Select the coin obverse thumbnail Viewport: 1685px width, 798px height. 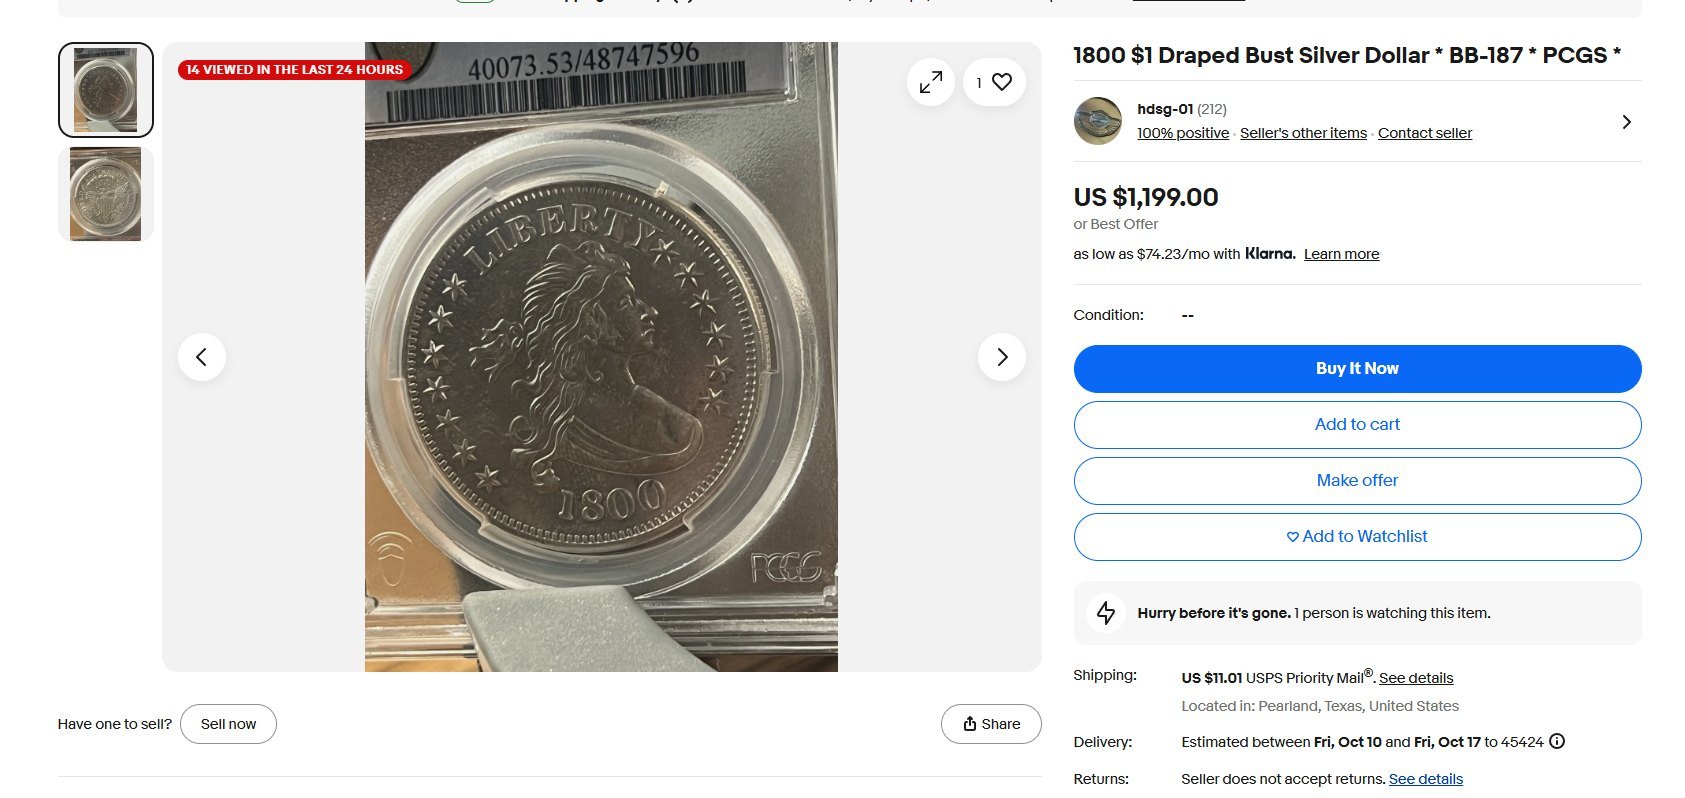point(106,90)
